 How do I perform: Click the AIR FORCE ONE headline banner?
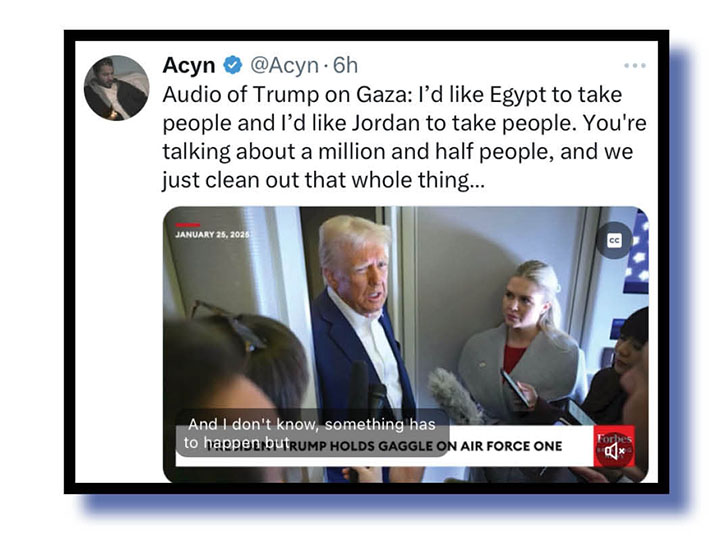click(384, 446)
